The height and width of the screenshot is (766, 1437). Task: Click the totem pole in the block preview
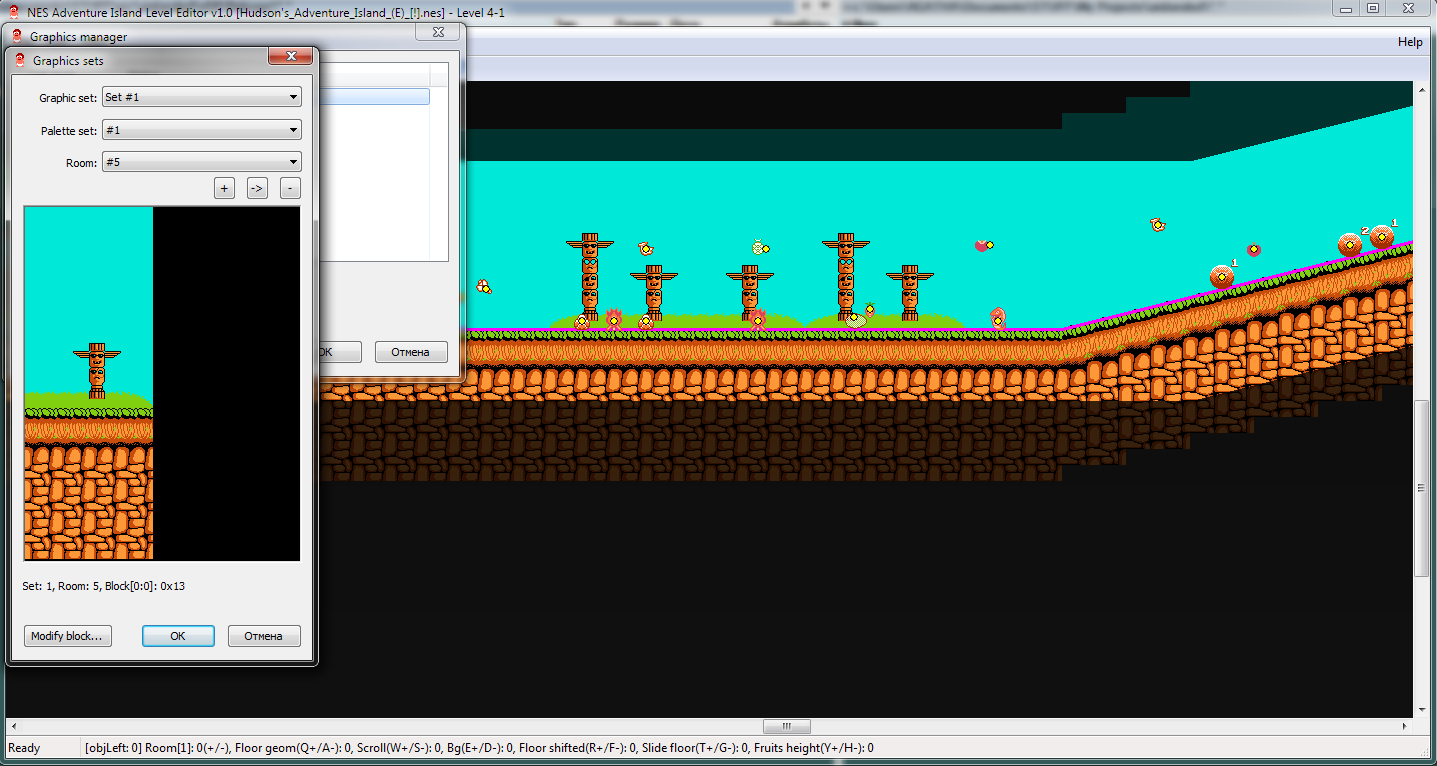[x=97, y=370]
